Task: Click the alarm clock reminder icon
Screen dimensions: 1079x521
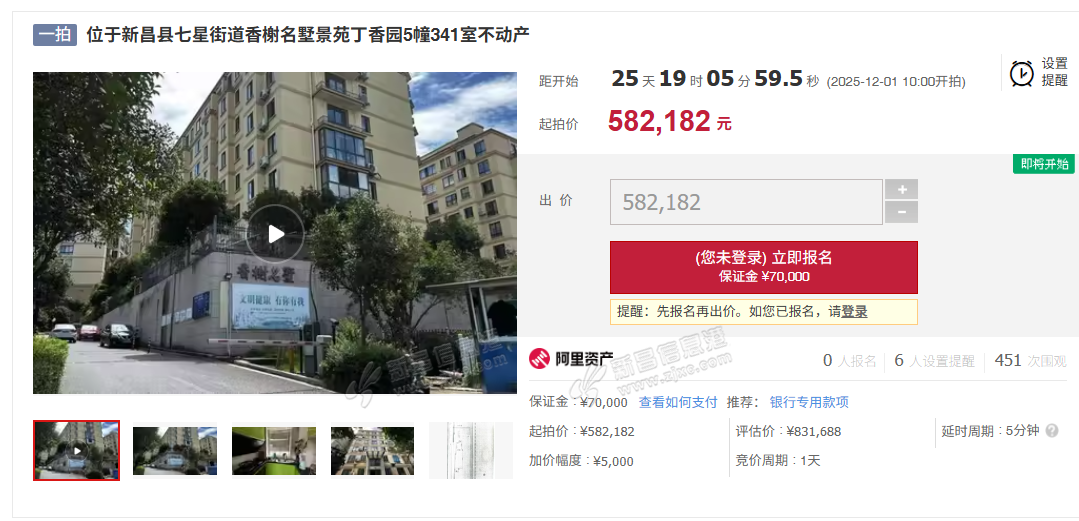Action: 1021,73
